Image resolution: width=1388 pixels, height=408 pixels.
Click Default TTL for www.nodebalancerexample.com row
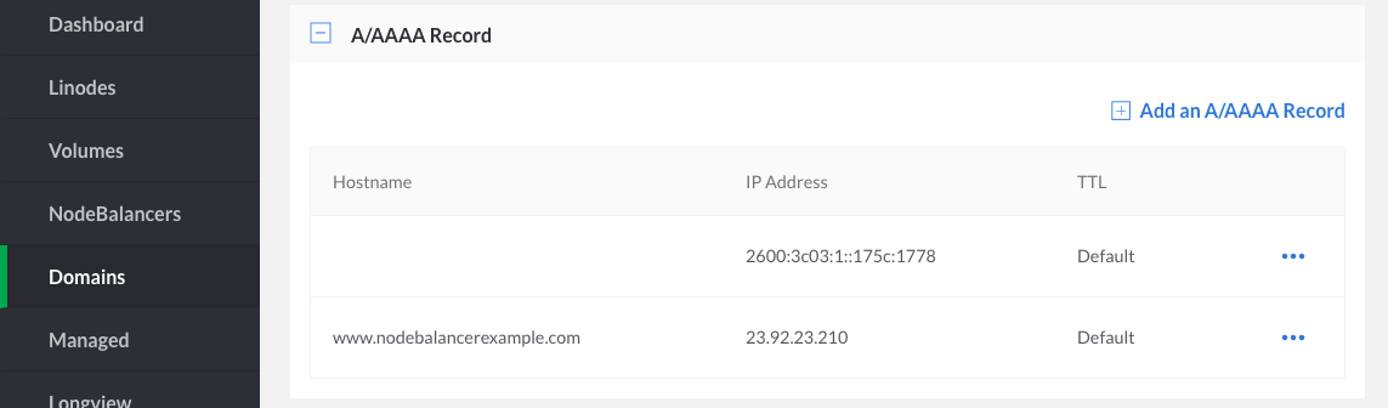(x=1105, y=337)
